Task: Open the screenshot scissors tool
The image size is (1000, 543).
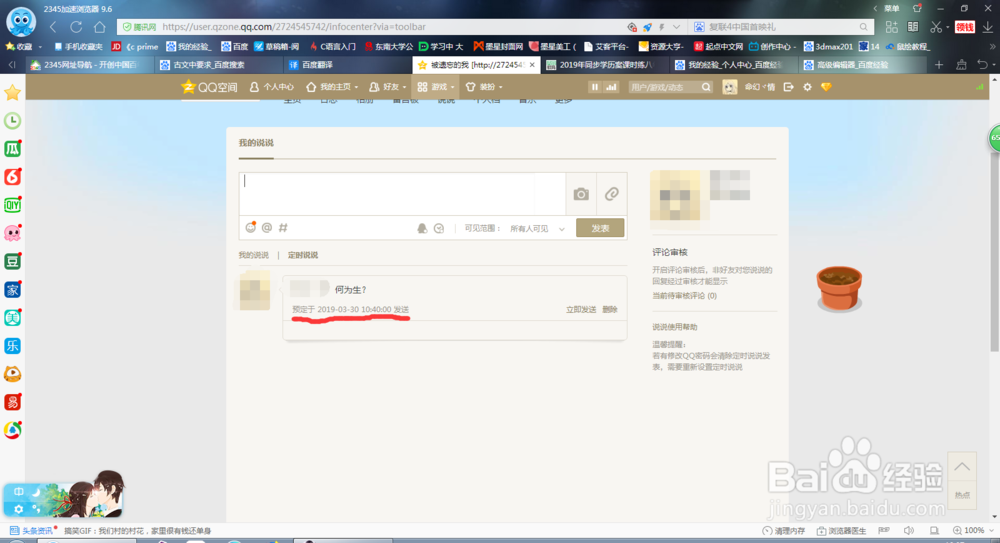Action: tap(936, 27)
